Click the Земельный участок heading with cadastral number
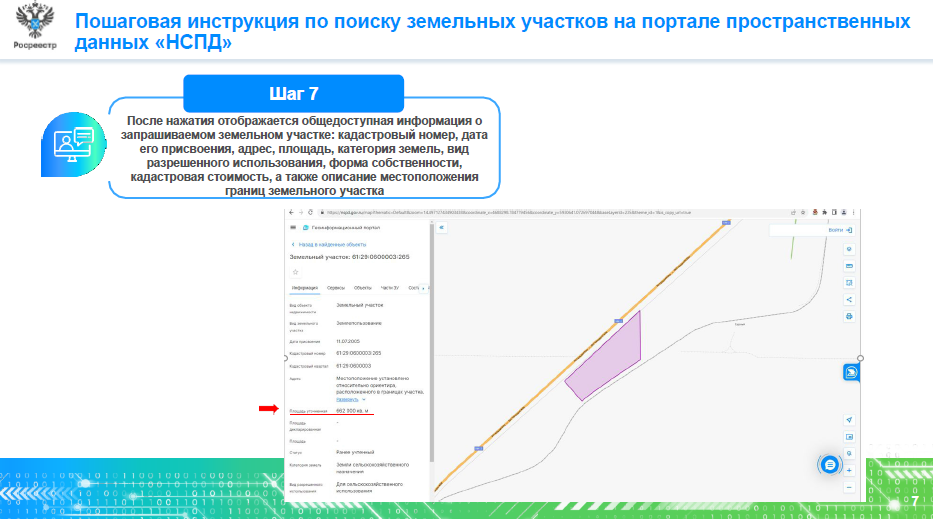Viewport: 933px width, 519px height. coord(349,257)
